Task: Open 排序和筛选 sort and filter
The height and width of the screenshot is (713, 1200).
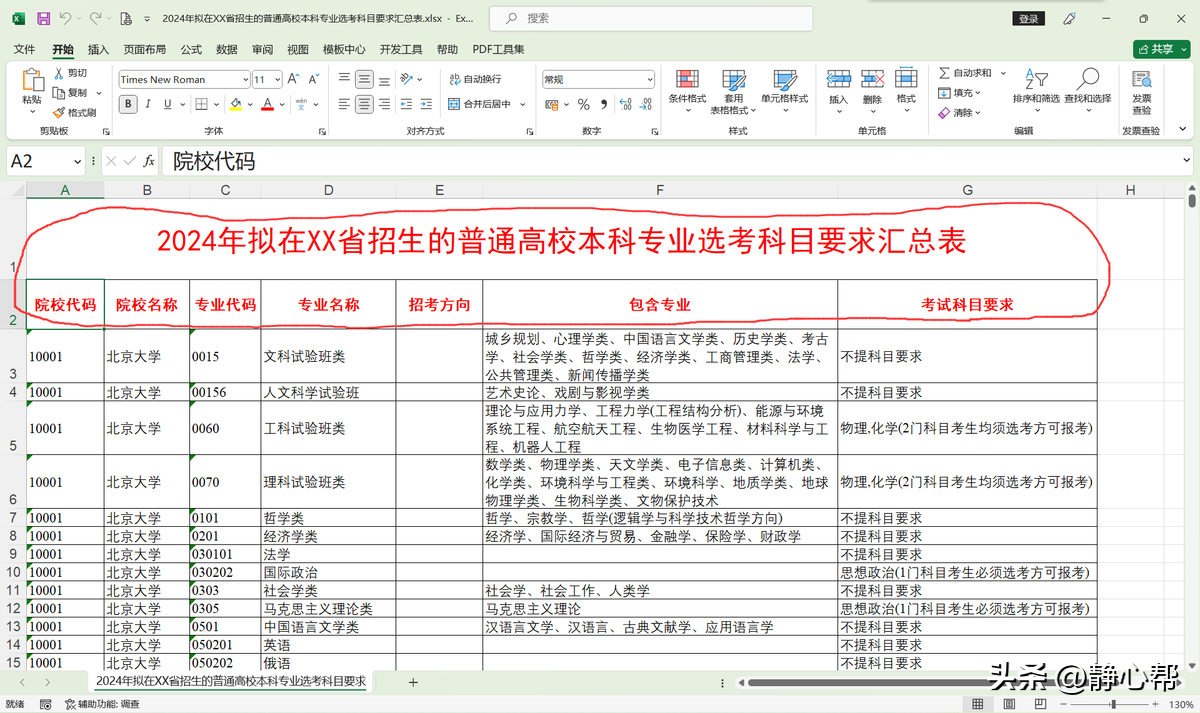Action: click(1036, 90)
